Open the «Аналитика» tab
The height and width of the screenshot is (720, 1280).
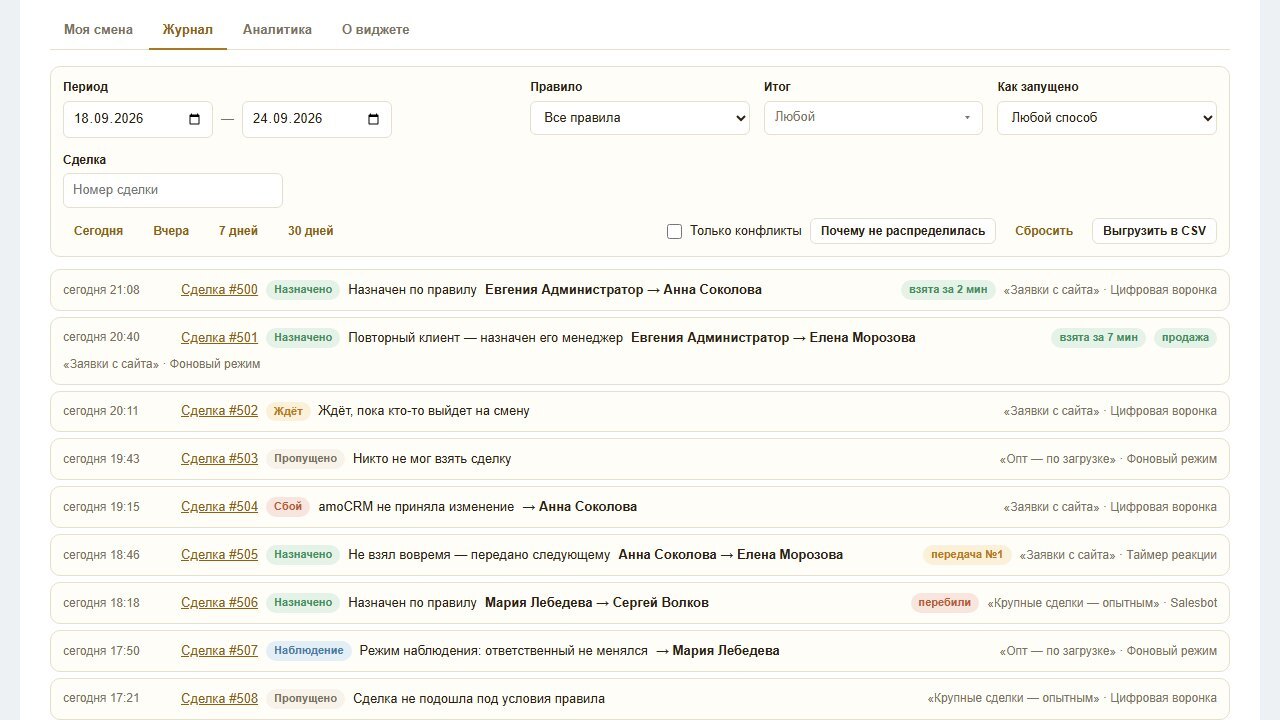277,29
